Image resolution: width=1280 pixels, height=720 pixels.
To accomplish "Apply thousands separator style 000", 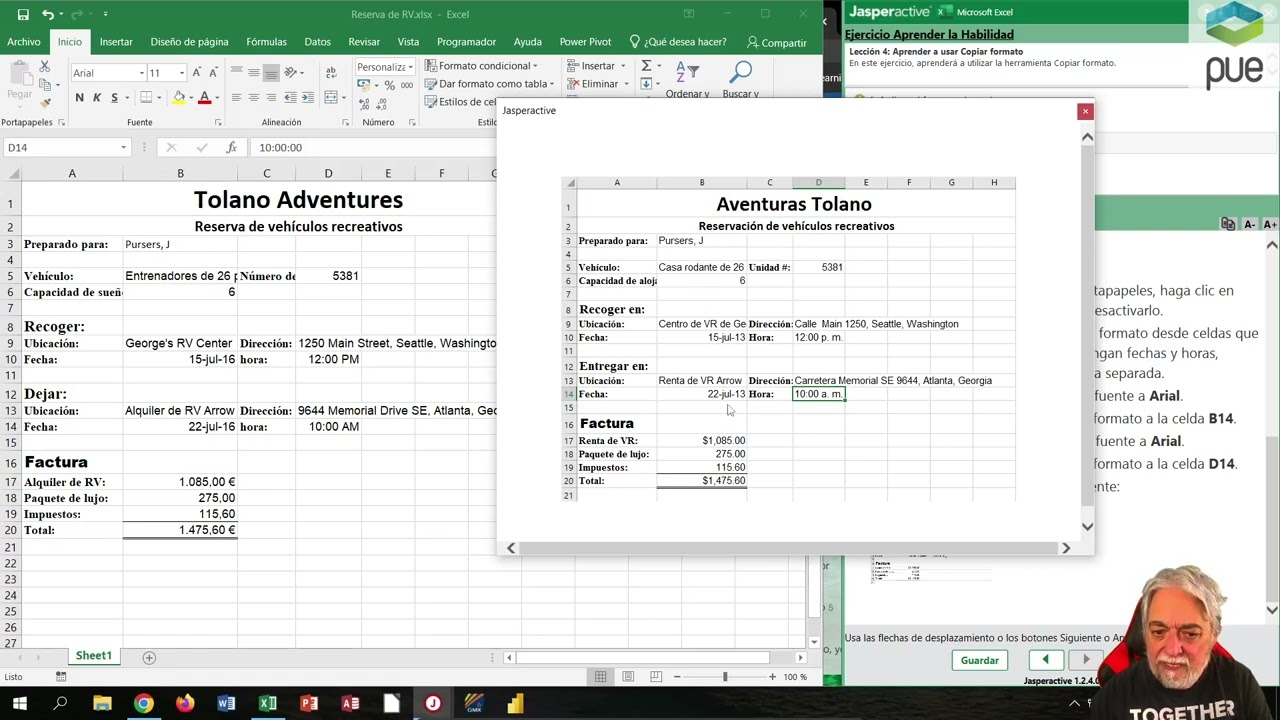I will coord(406,86).
